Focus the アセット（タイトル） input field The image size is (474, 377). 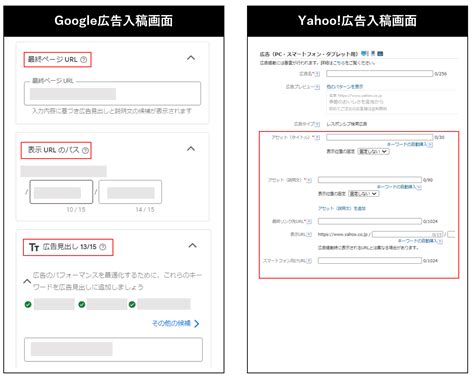pos(379,137)
